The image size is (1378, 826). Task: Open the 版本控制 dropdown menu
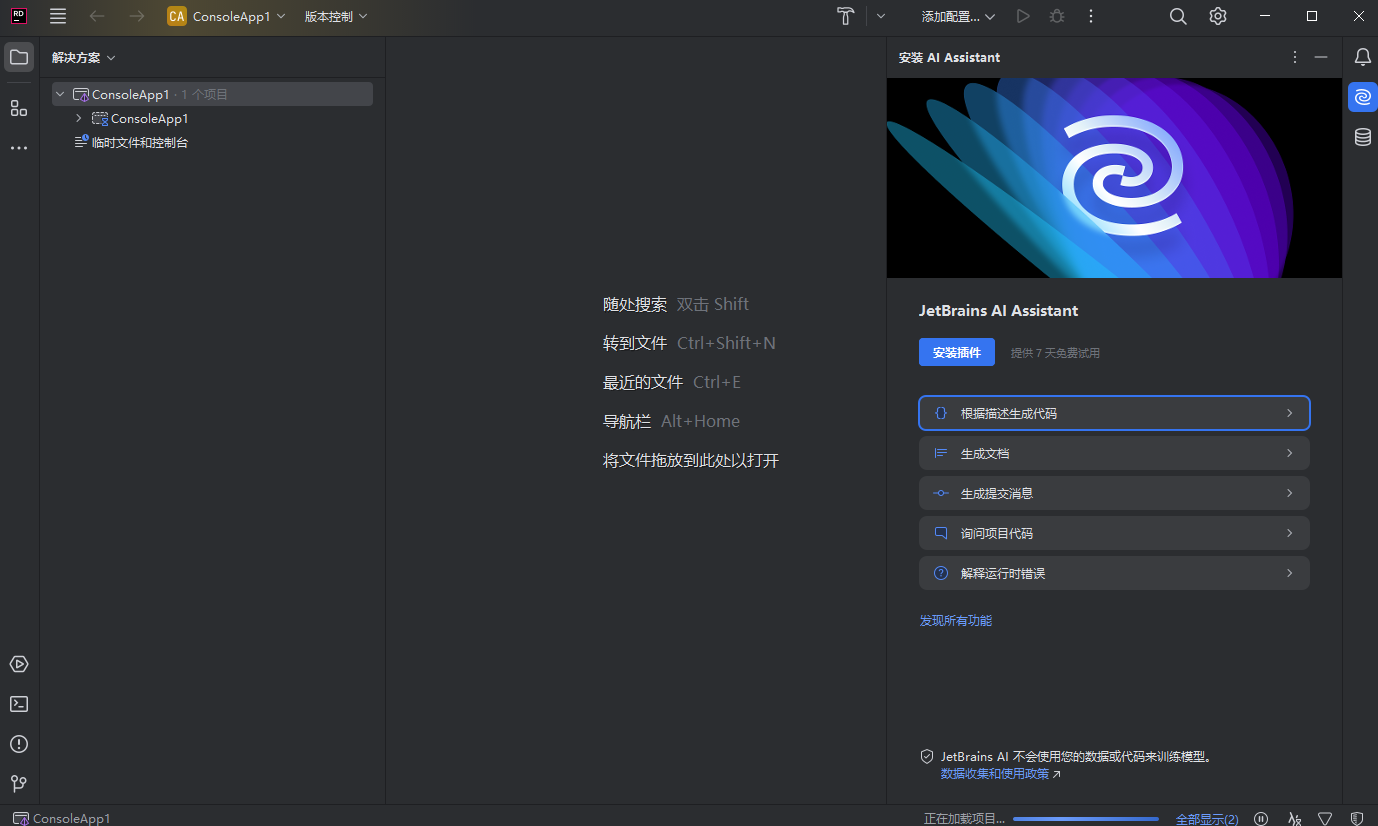point(336,16)
